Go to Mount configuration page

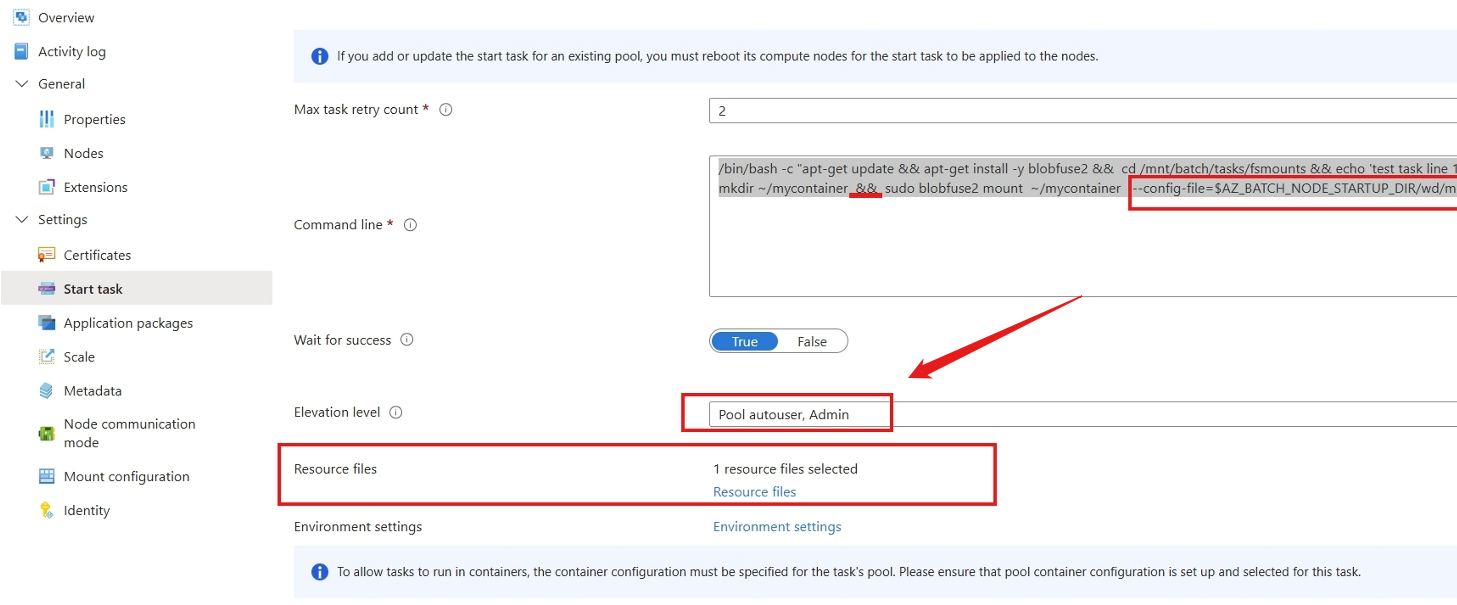(x=126, y=476)
